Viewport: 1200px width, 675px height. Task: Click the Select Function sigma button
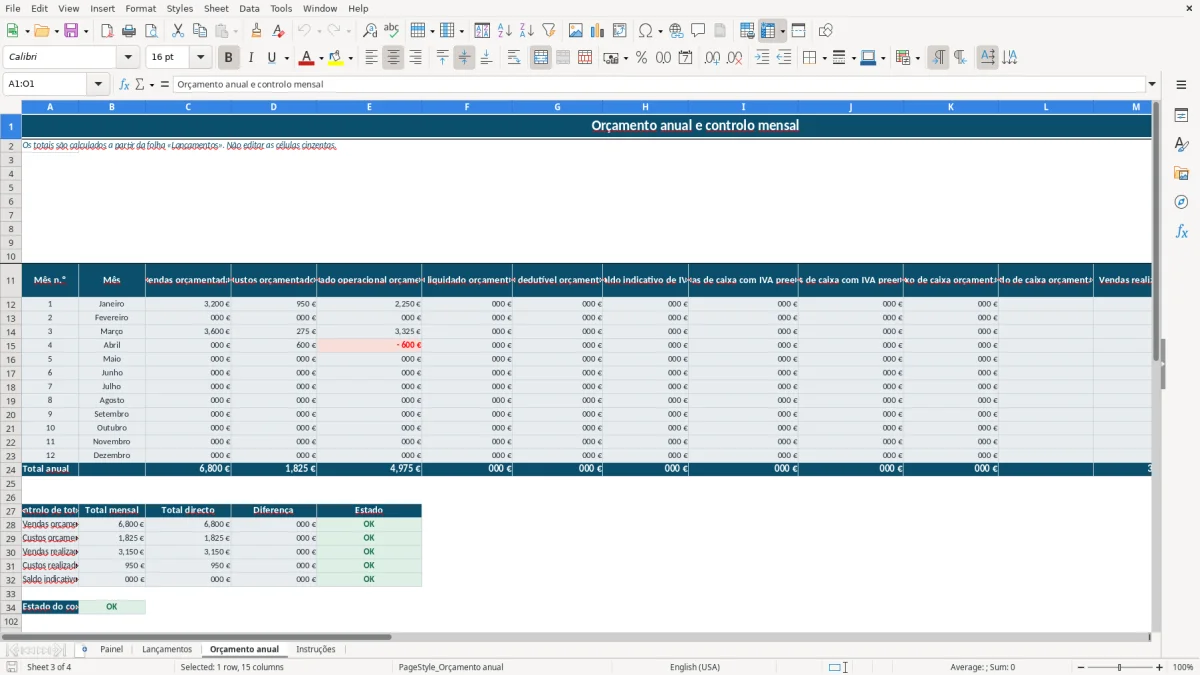coord(140,84)
